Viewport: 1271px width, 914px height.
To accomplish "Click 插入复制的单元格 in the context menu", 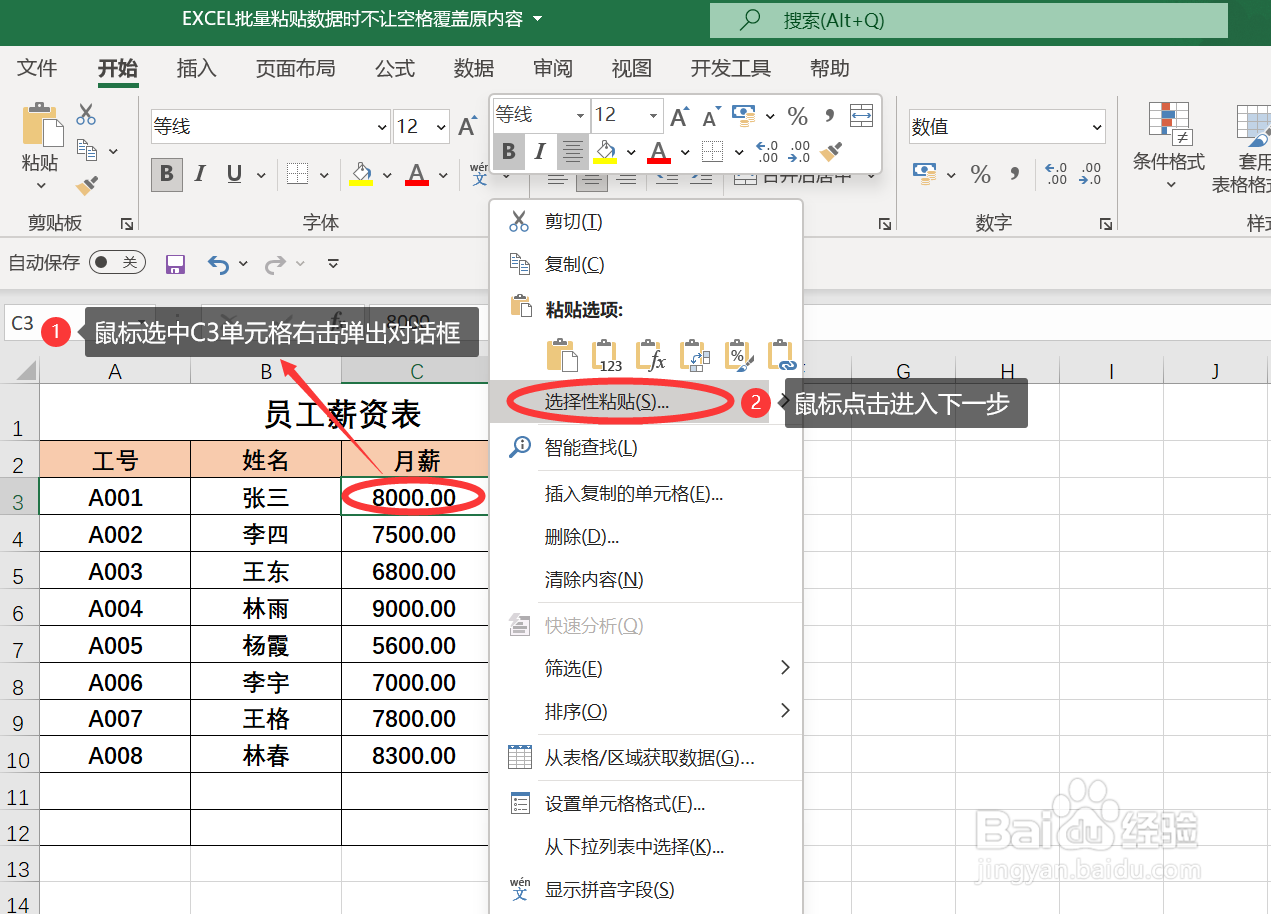I will tap(634, 494).
